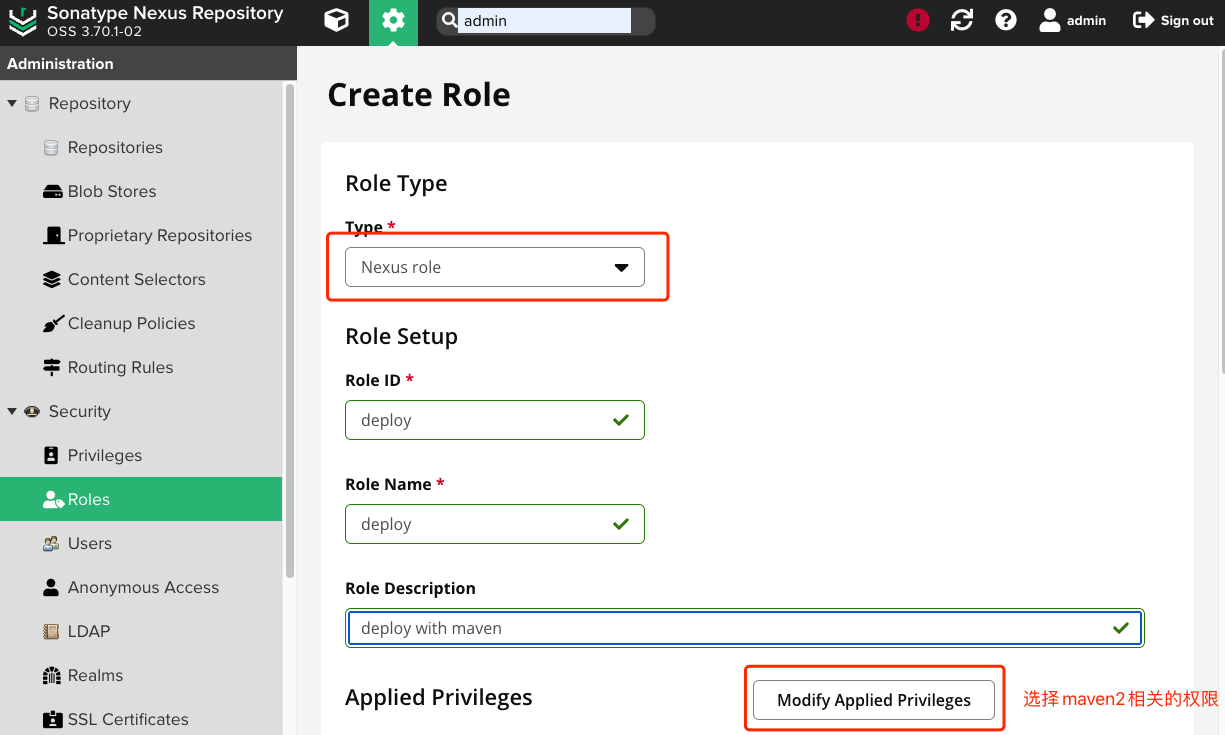Open Cleanup Policies in the sidebar
Viewport: 1225px width, 735px height.
[x=131, y=324]
